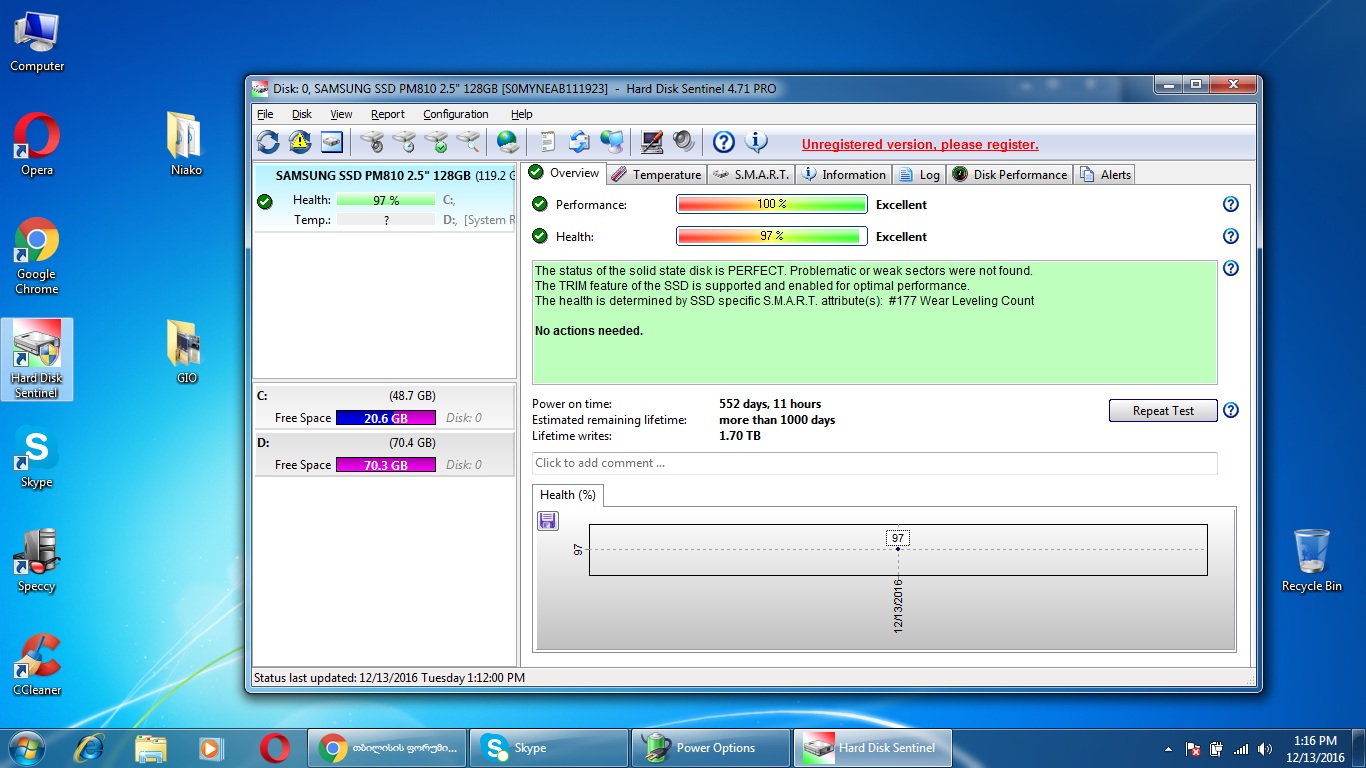Click the disk icon with magnifying glass

468,142
